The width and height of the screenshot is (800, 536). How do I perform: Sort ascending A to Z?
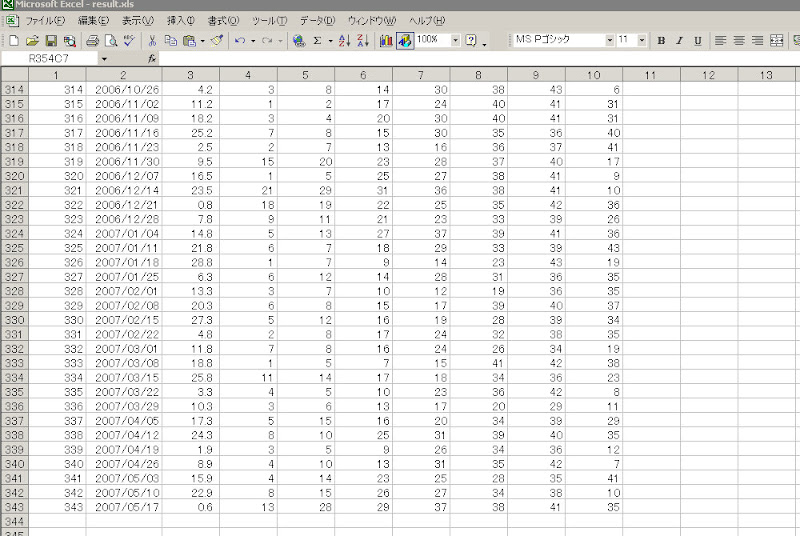(344, 41)
